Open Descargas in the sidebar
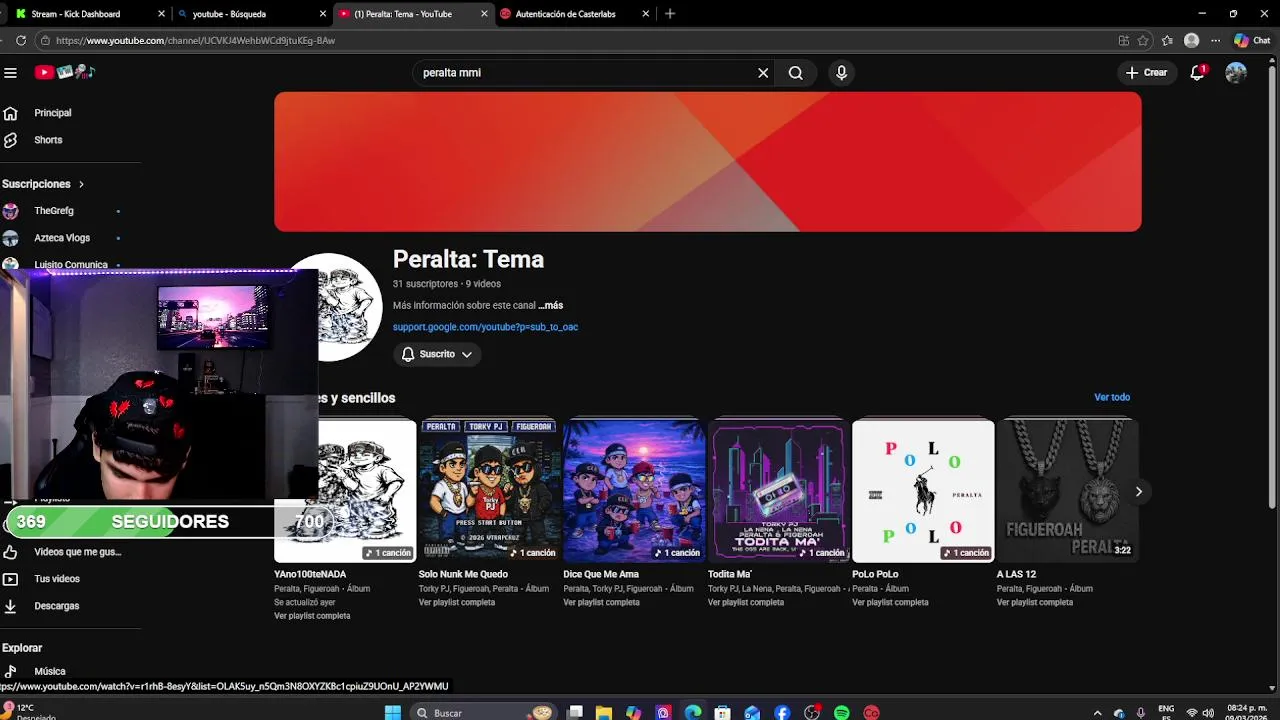The image size is (1280, 720). click(x=56, y=606)
